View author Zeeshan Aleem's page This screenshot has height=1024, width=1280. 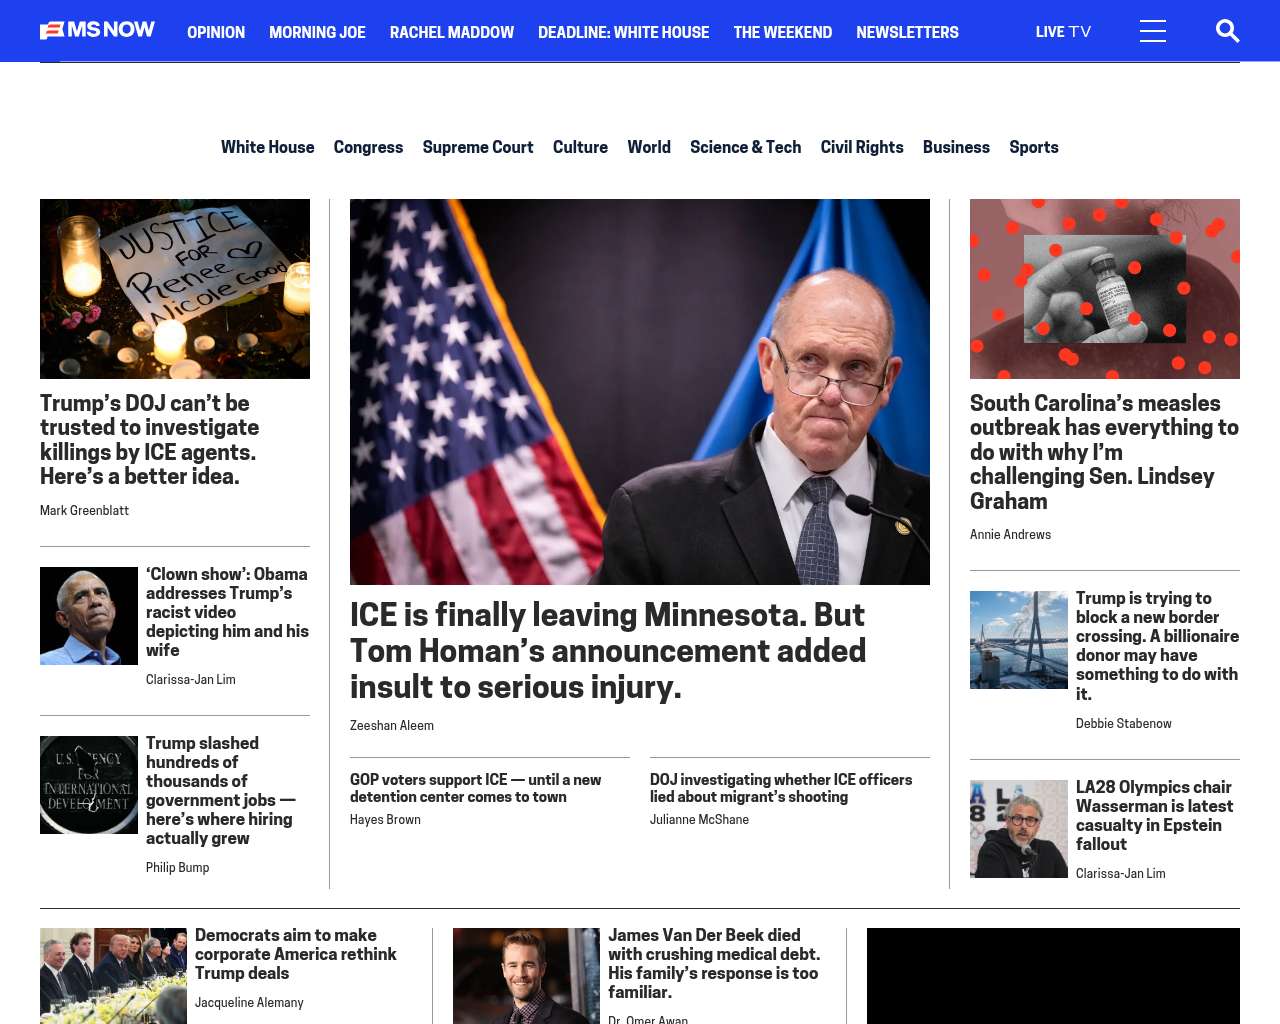tap(392, 725)
